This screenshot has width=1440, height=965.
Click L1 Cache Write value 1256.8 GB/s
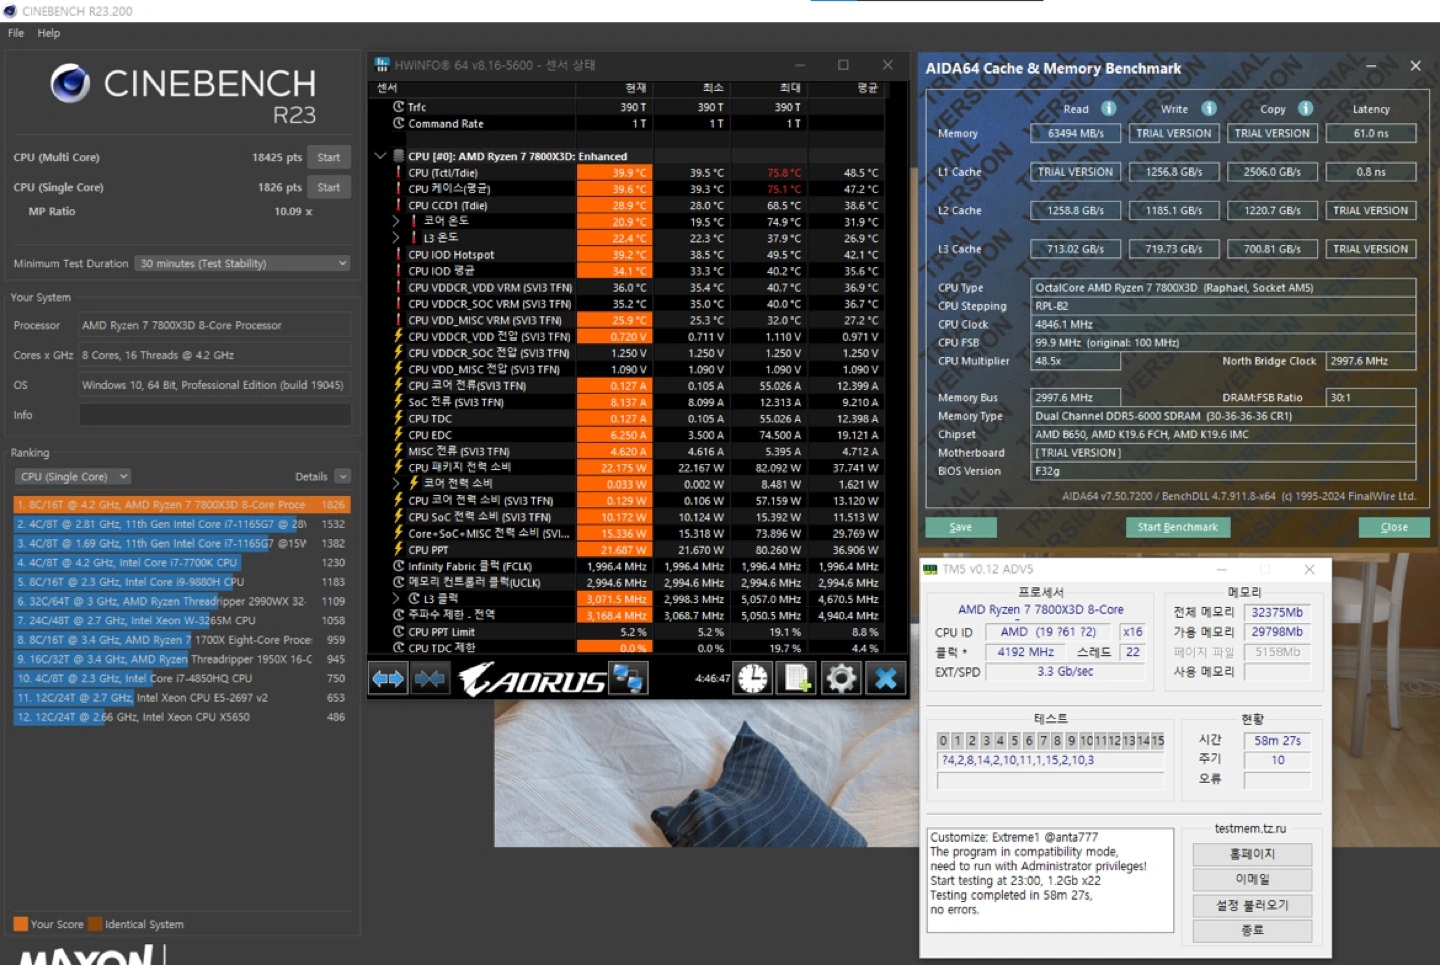coord(1174,172)
